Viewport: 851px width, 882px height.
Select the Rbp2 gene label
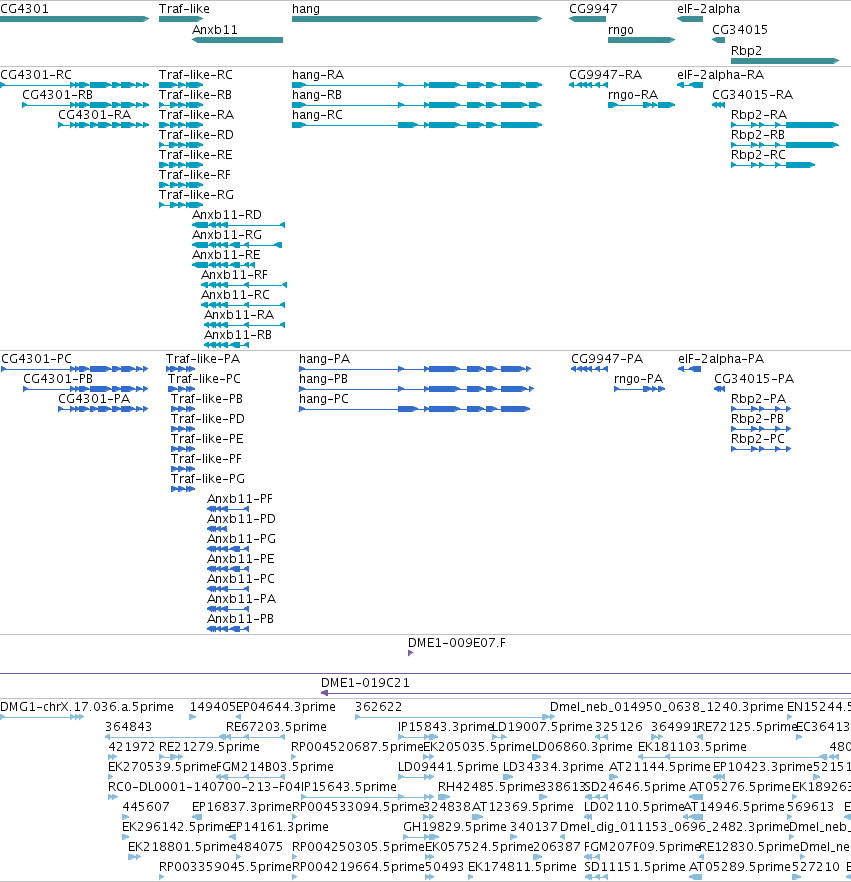click(746, 51)
